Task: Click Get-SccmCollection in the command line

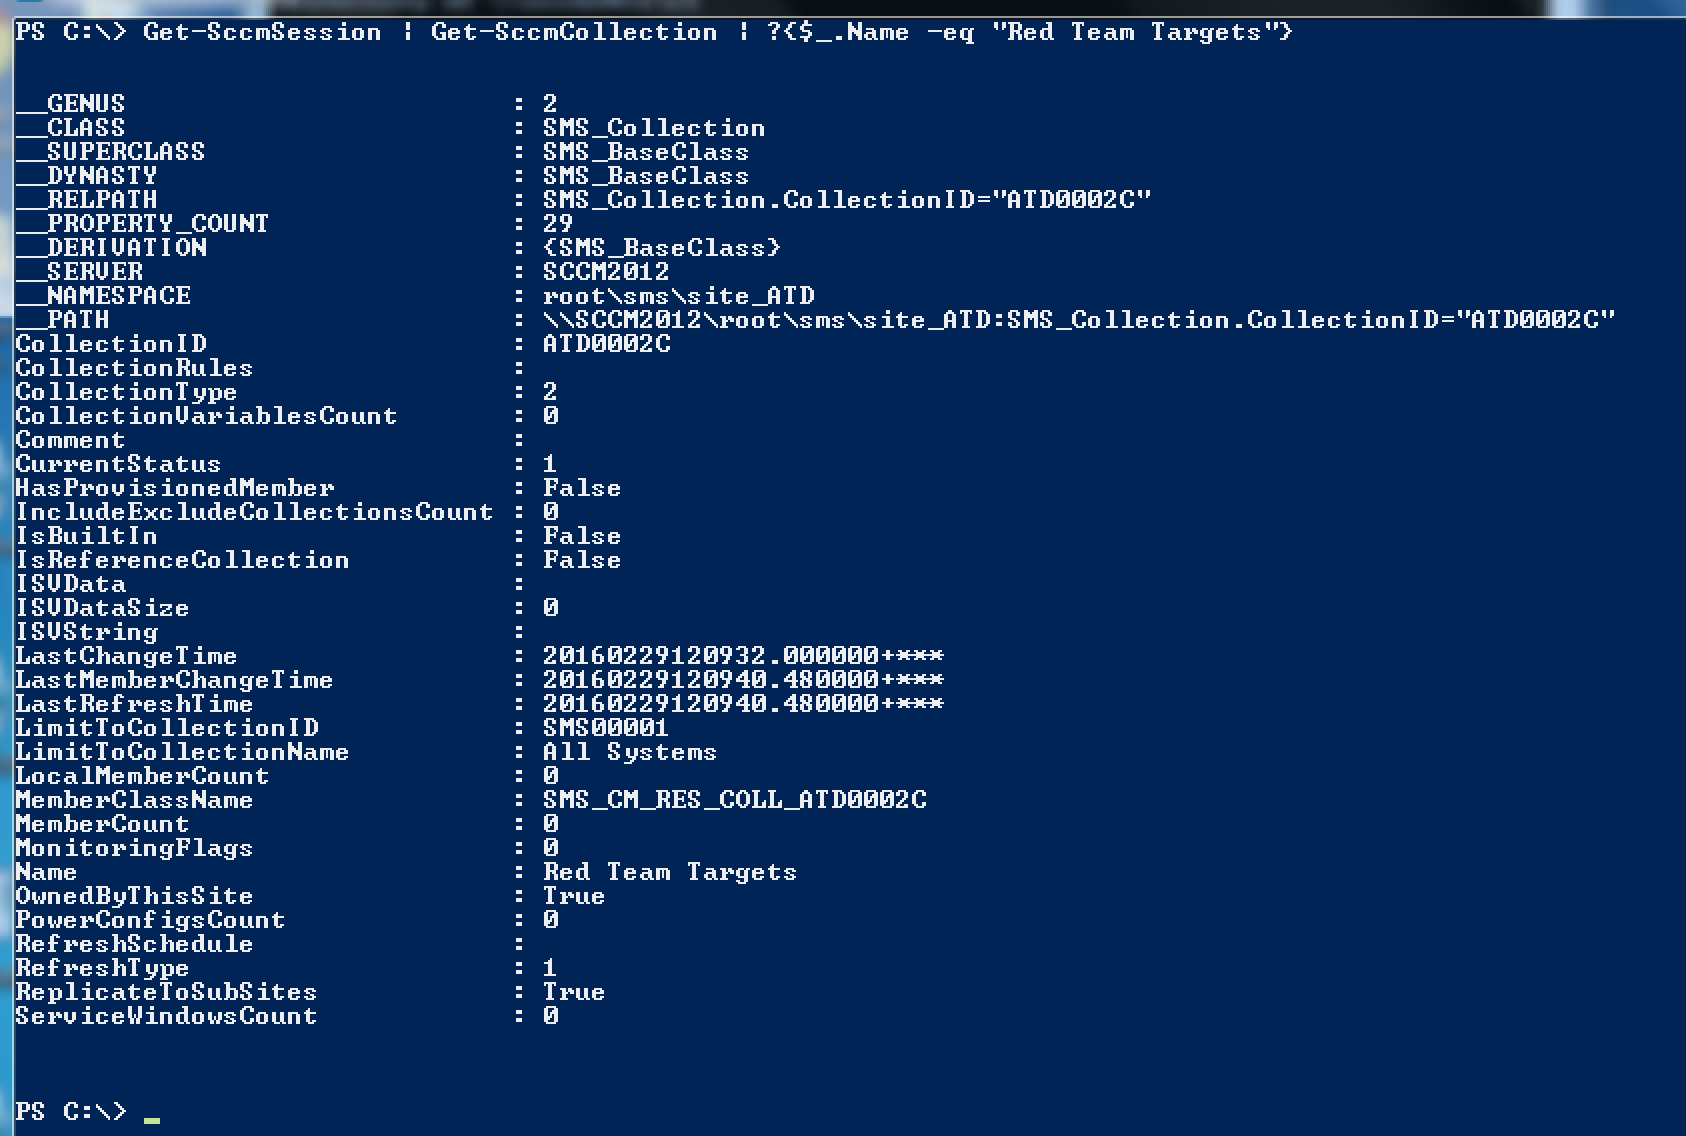Action: (x=574, y=32)
